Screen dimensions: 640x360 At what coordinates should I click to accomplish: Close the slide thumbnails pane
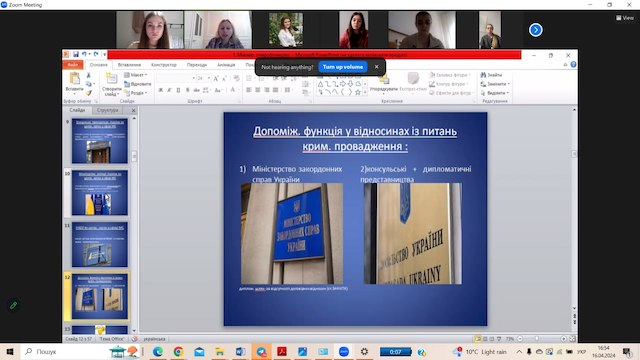[x=133, y=111]
